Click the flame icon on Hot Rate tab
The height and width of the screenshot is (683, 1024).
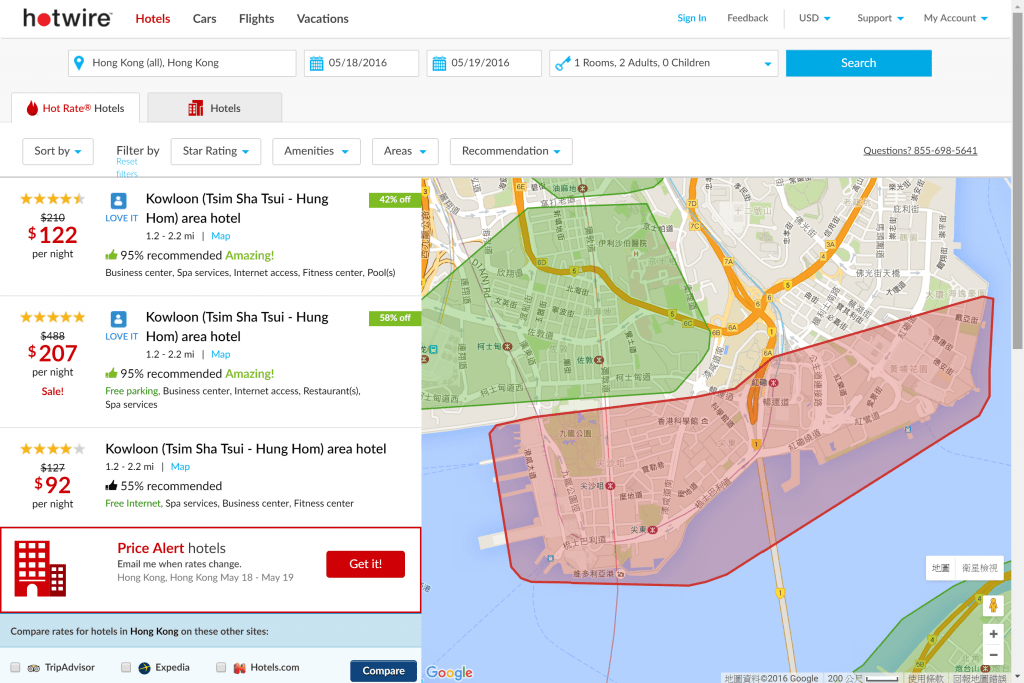tap(32, 108)
